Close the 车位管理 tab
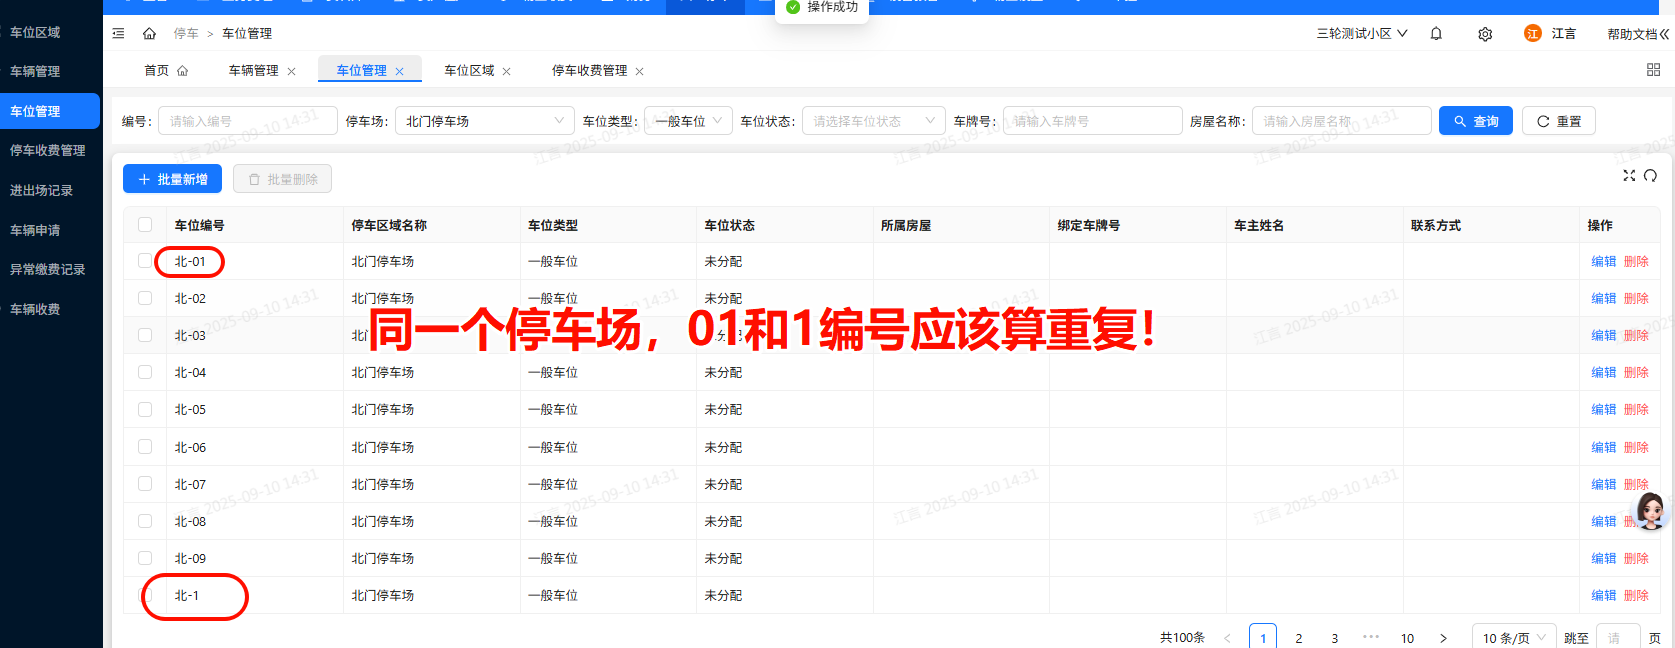This screenshot has height=648, width=1675. [399, 71]
